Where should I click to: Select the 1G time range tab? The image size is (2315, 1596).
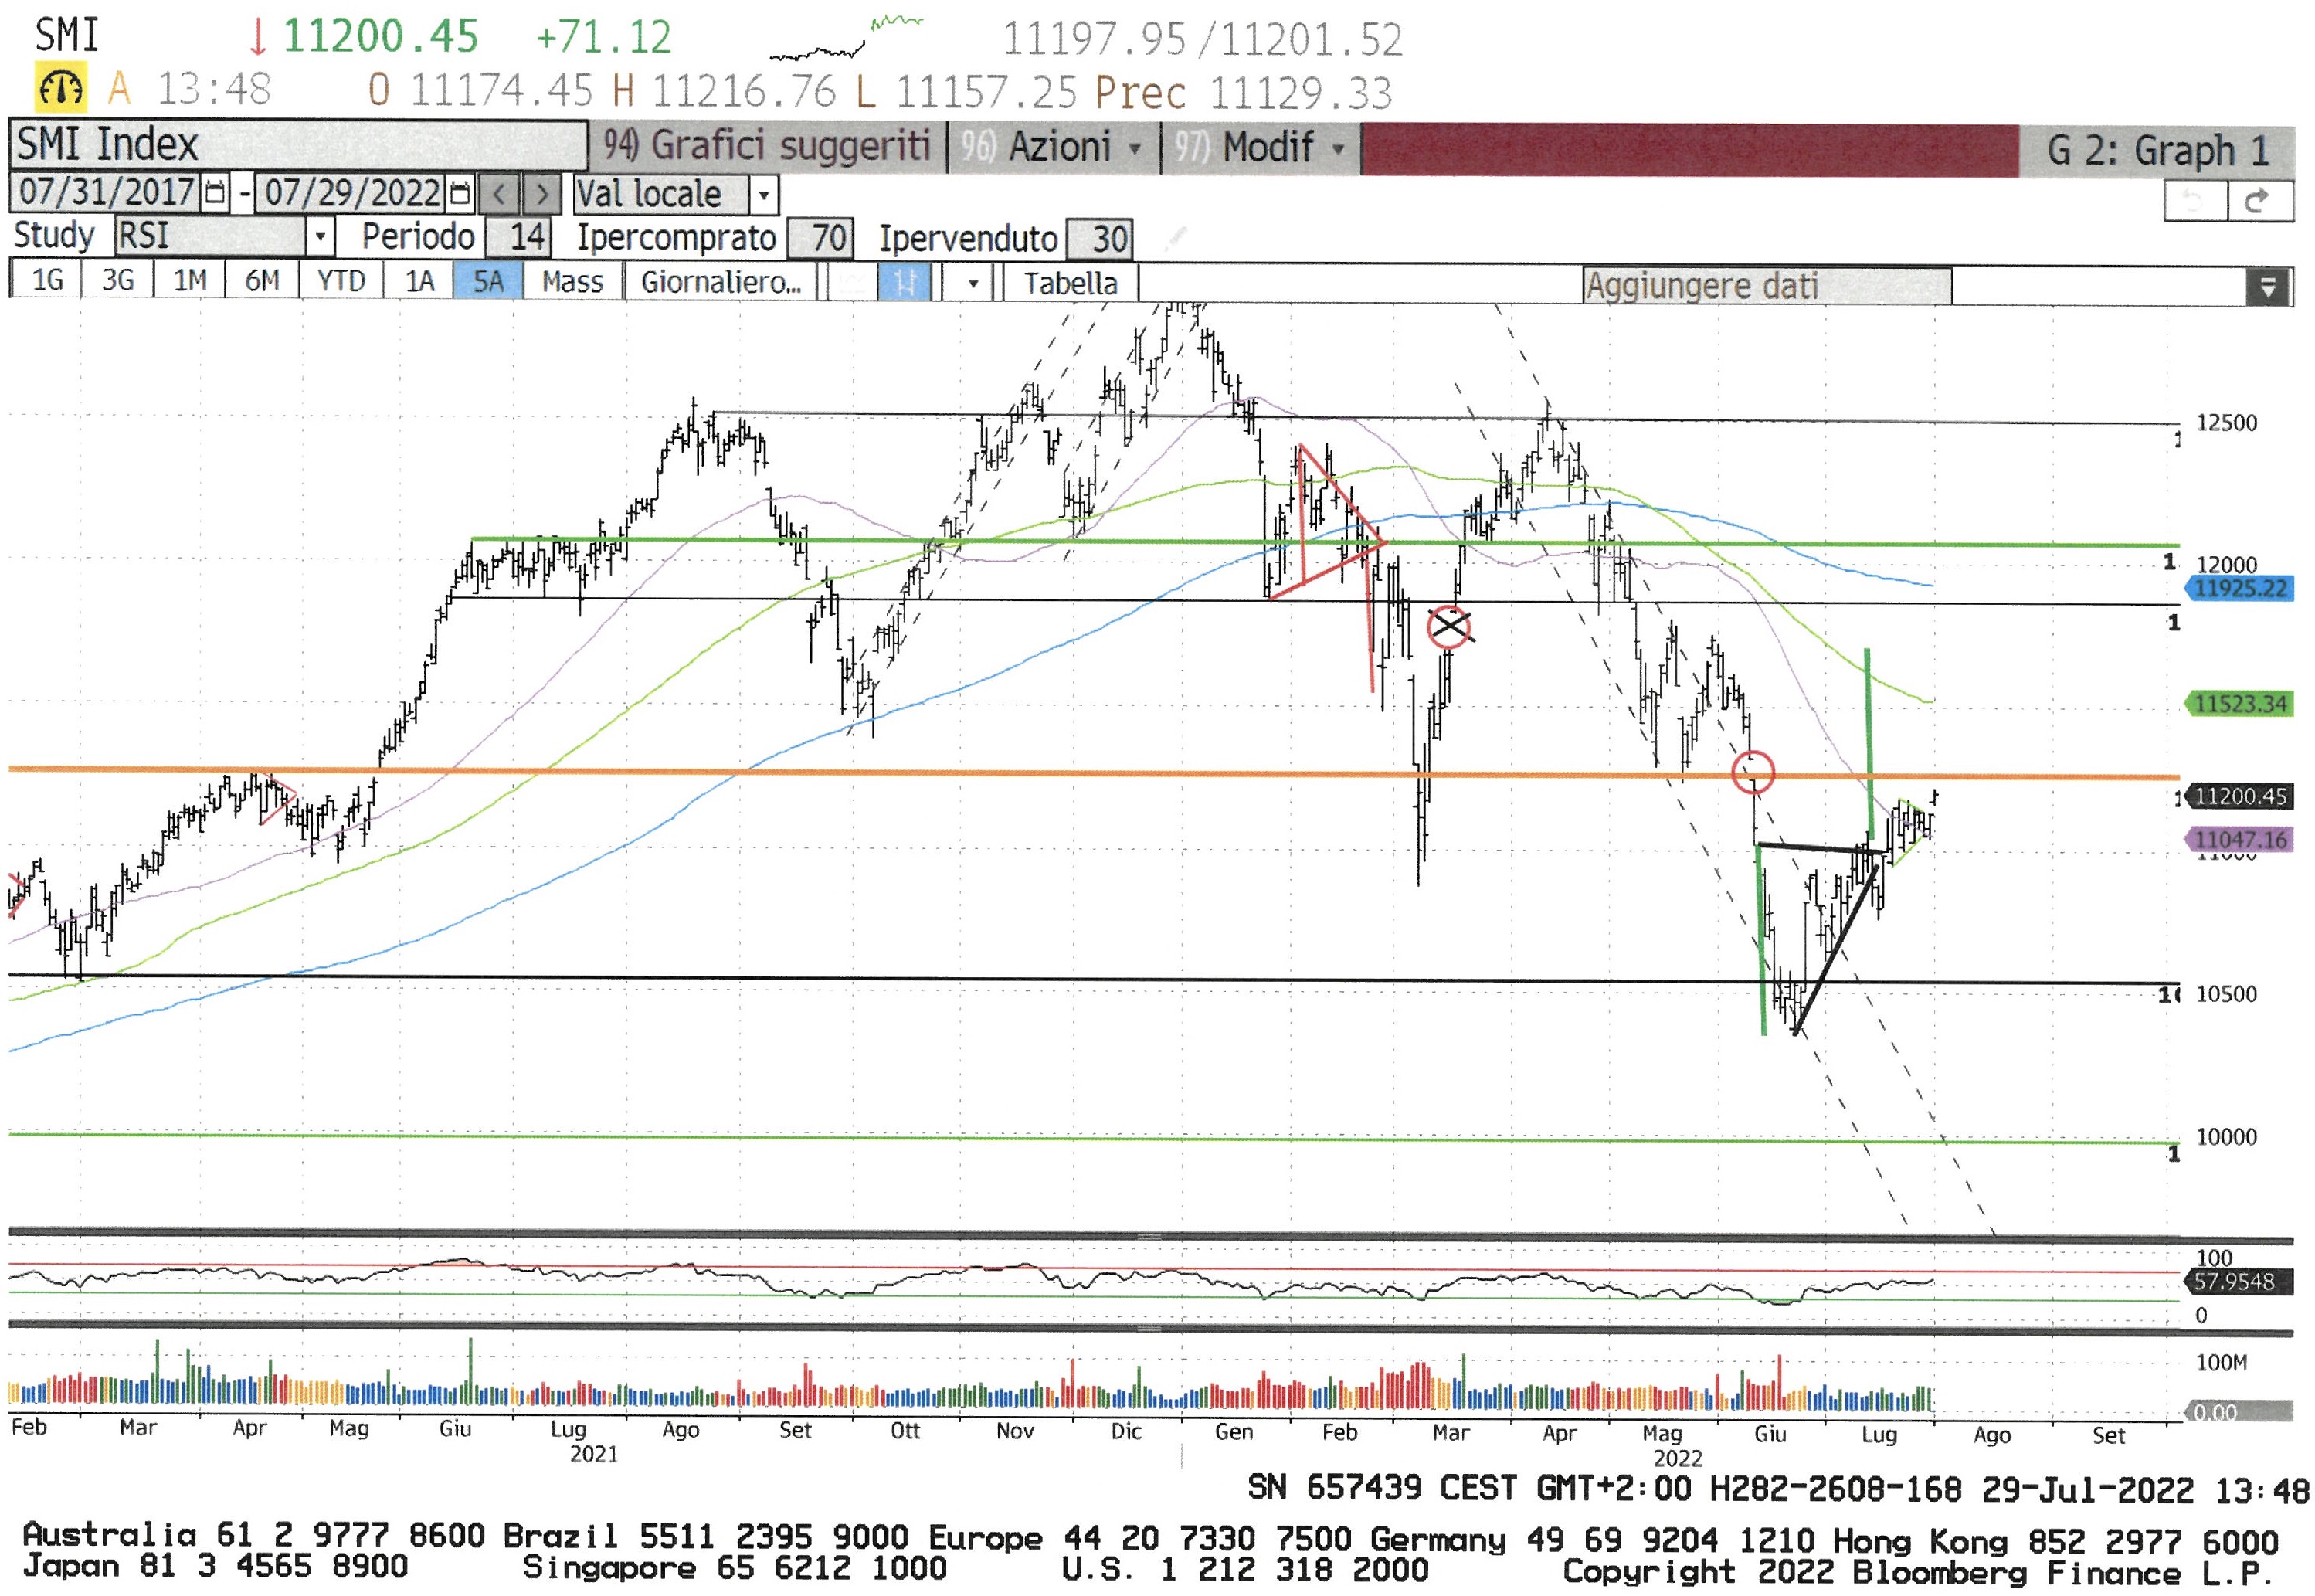pos(47,280)
